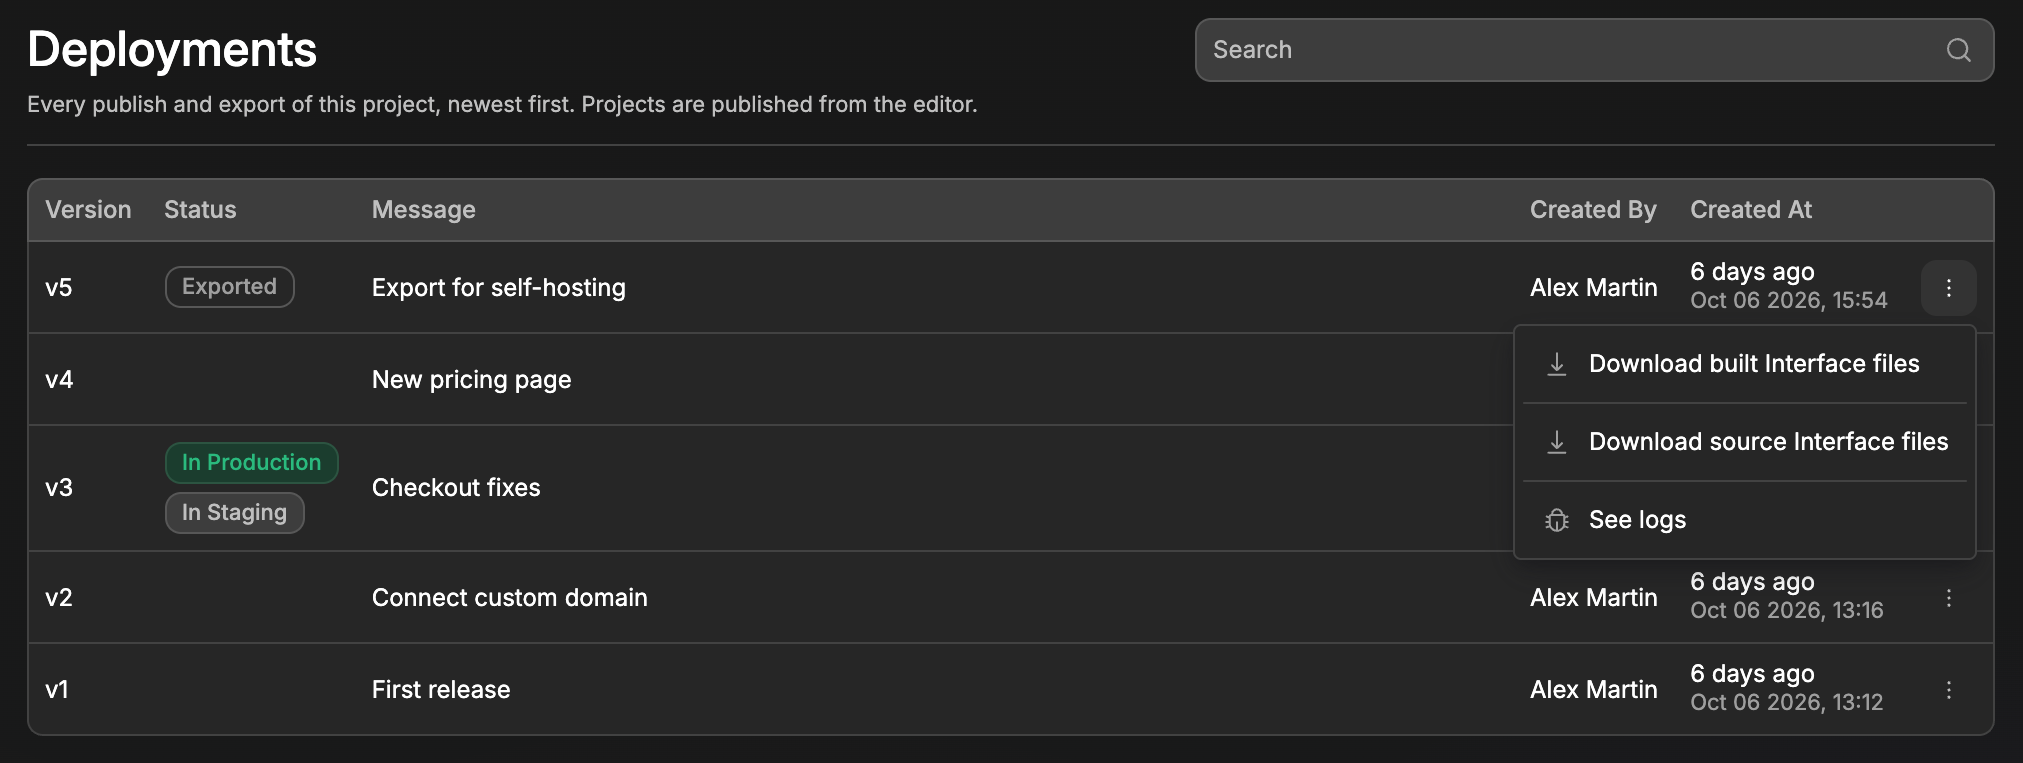Click Alex Martin in the v5 row
The width and height of the screenshot is (2023, 763).
point(1594,288)
